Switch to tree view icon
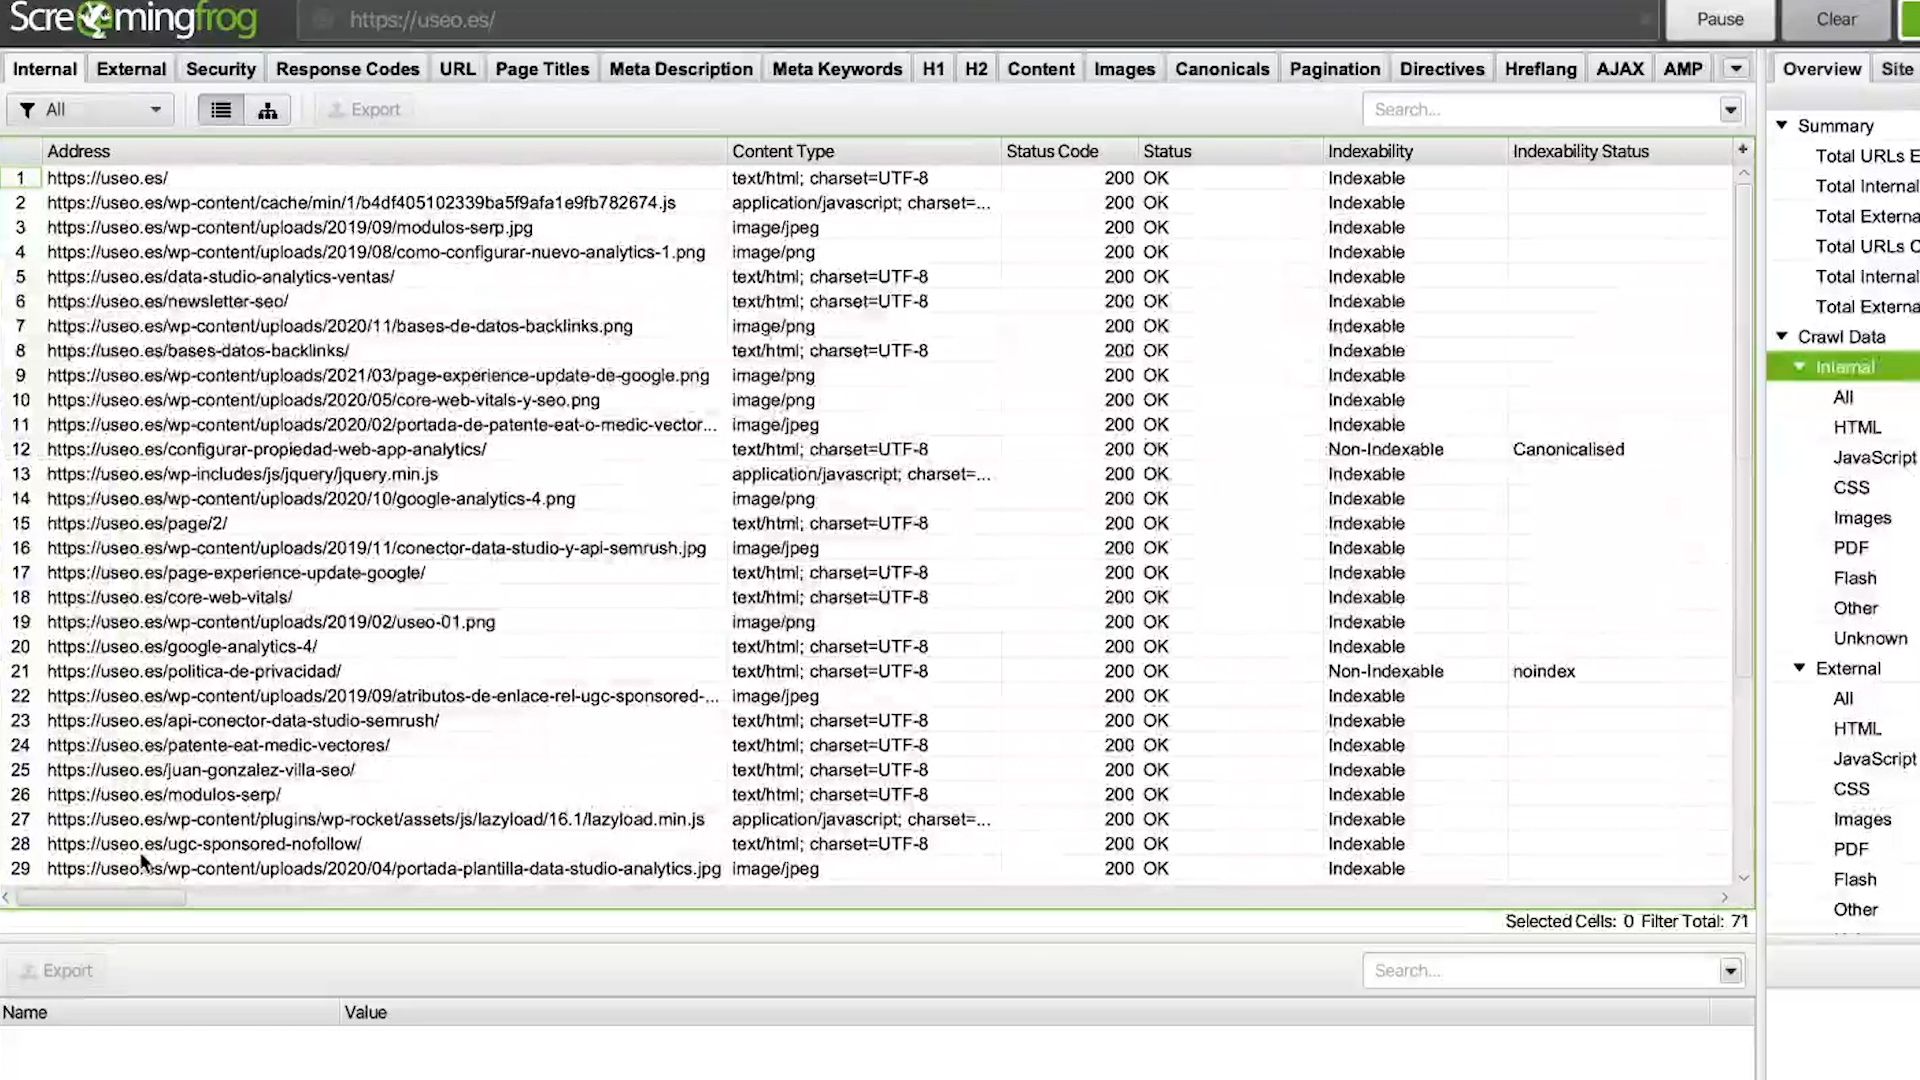 click(x=267, y=110)
